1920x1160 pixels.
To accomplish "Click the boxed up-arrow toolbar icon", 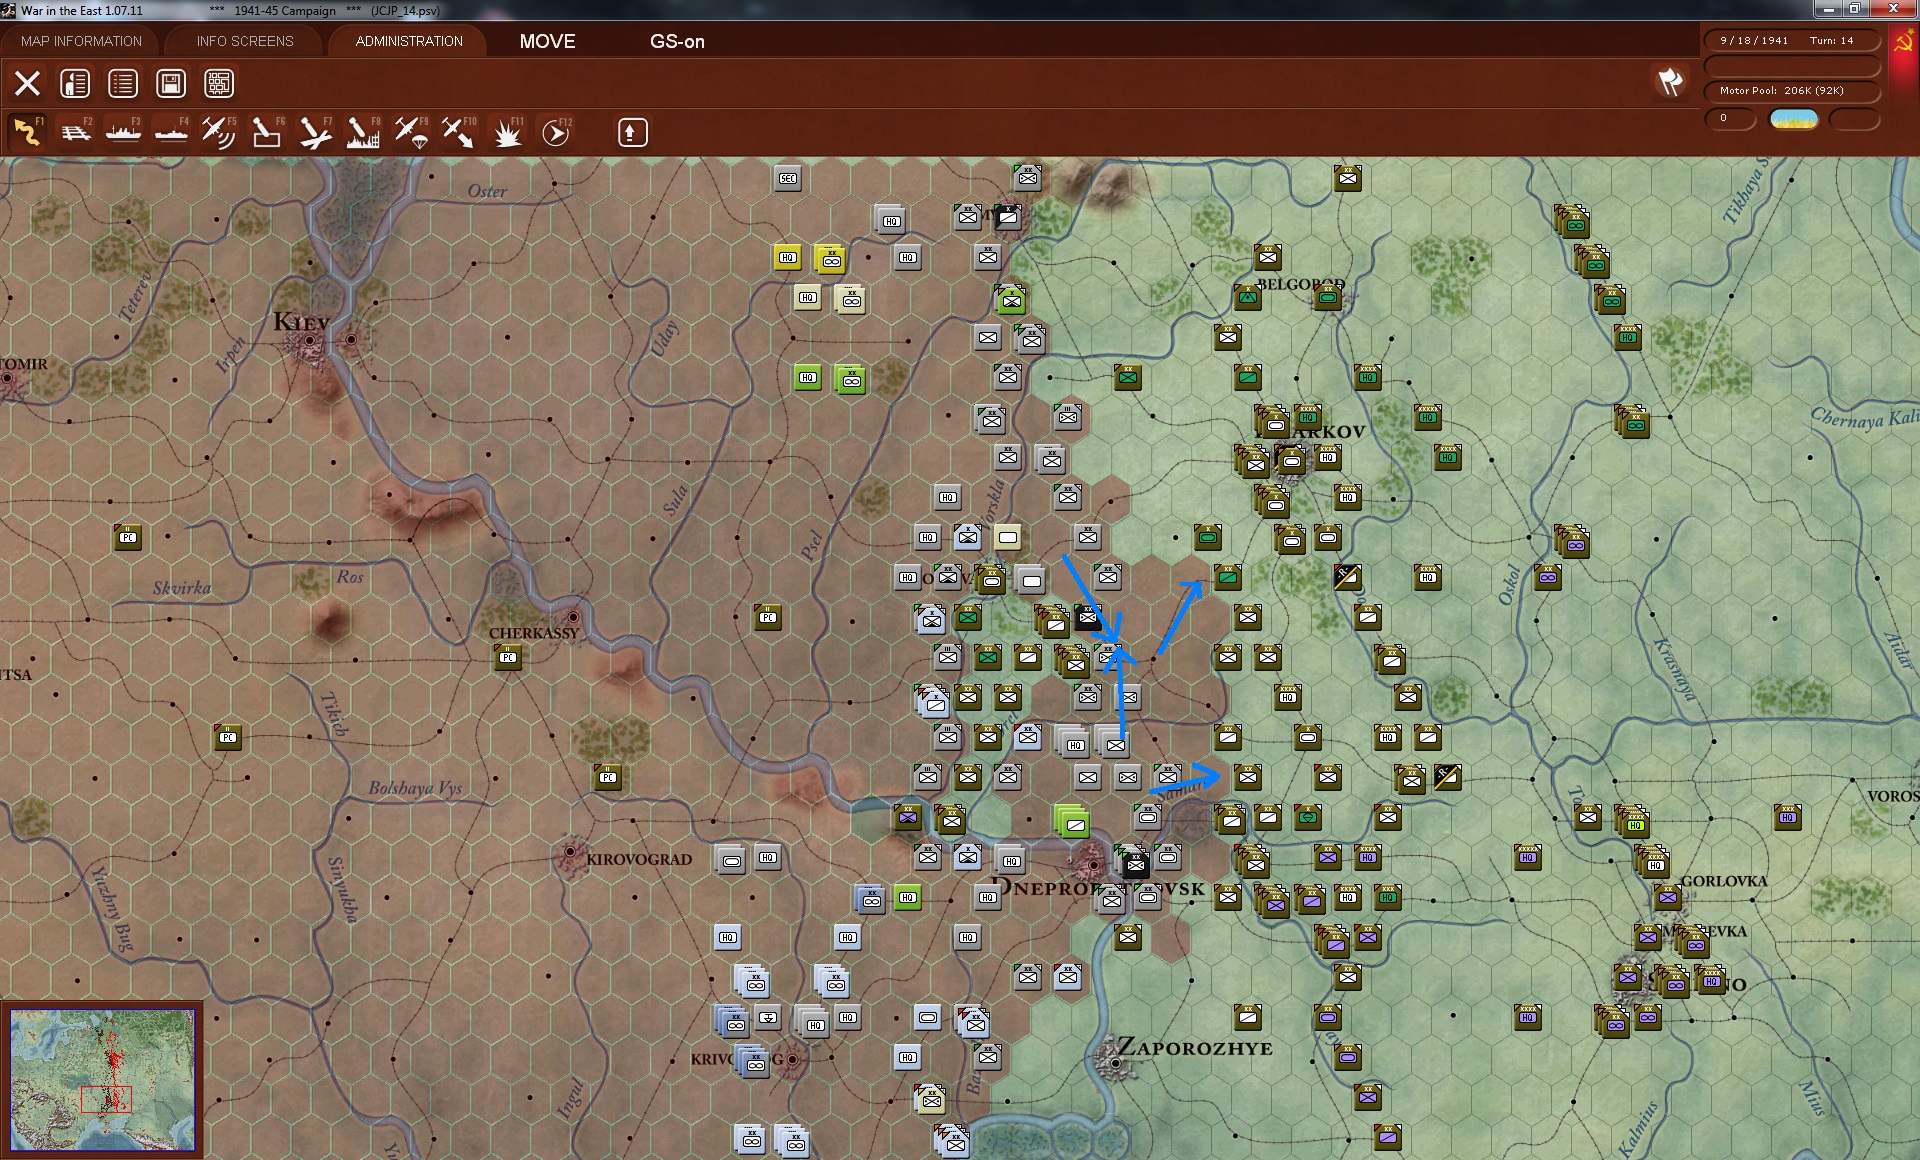I will tap(632, 132).
